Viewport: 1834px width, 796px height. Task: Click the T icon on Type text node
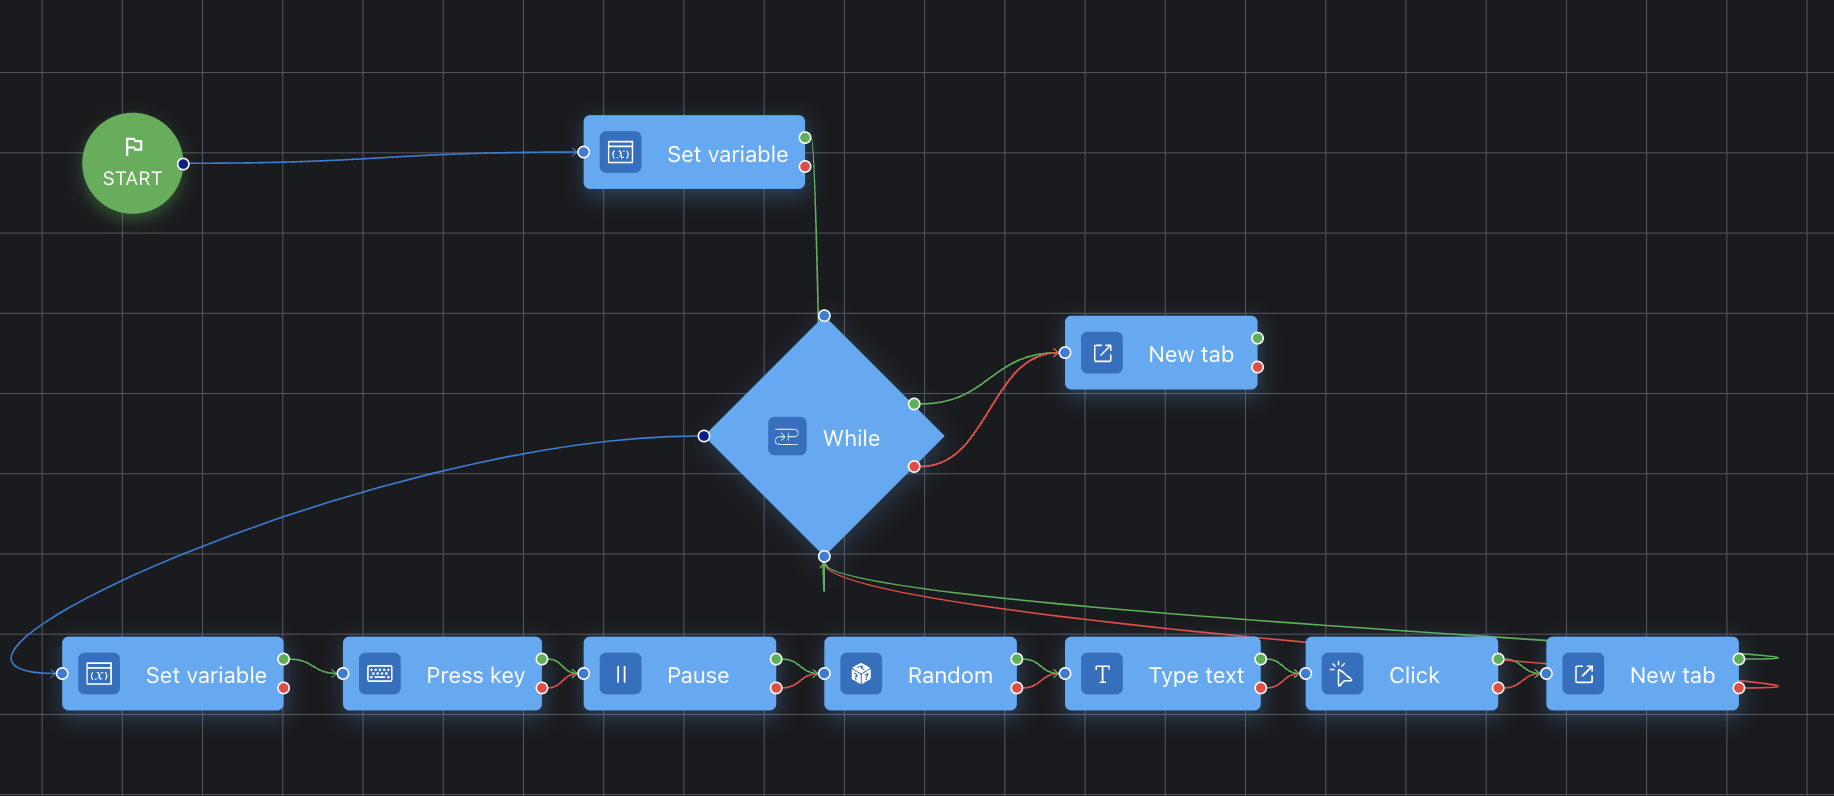point(1102,674)
